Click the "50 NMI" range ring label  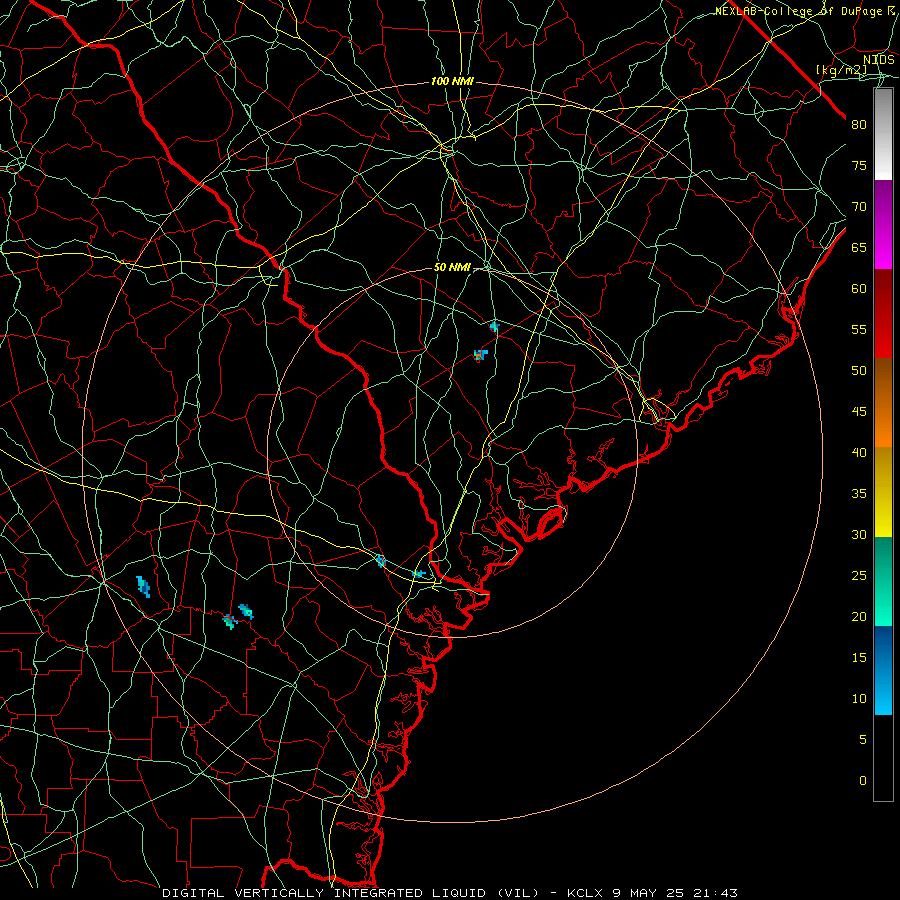452,267
